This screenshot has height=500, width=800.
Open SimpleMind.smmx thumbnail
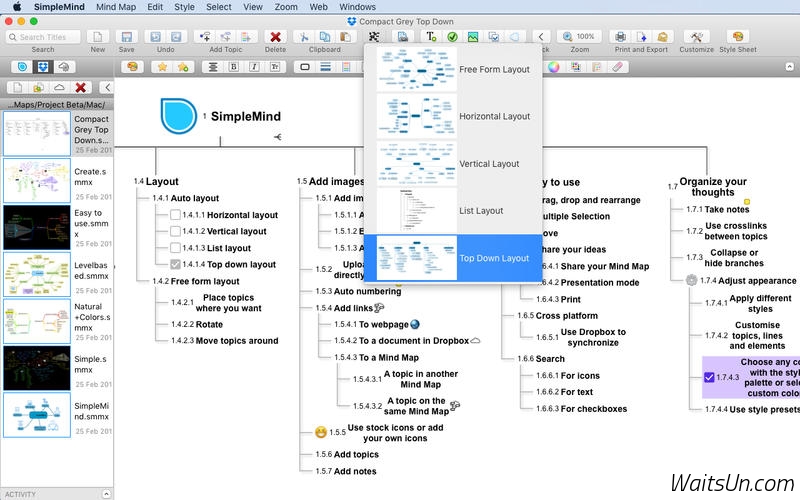point(37,415)
